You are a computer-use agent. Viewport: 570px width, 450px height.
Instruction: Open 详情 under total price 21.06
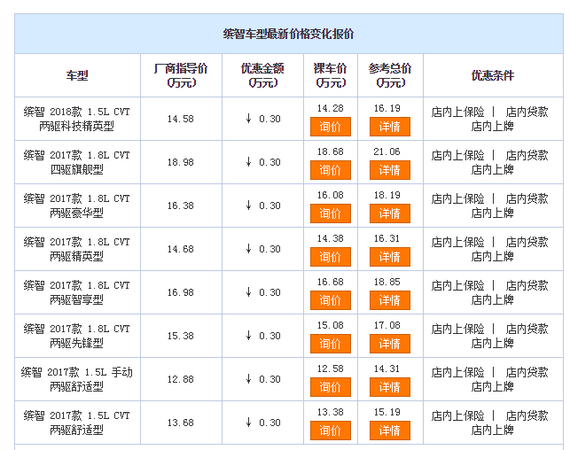390,170
